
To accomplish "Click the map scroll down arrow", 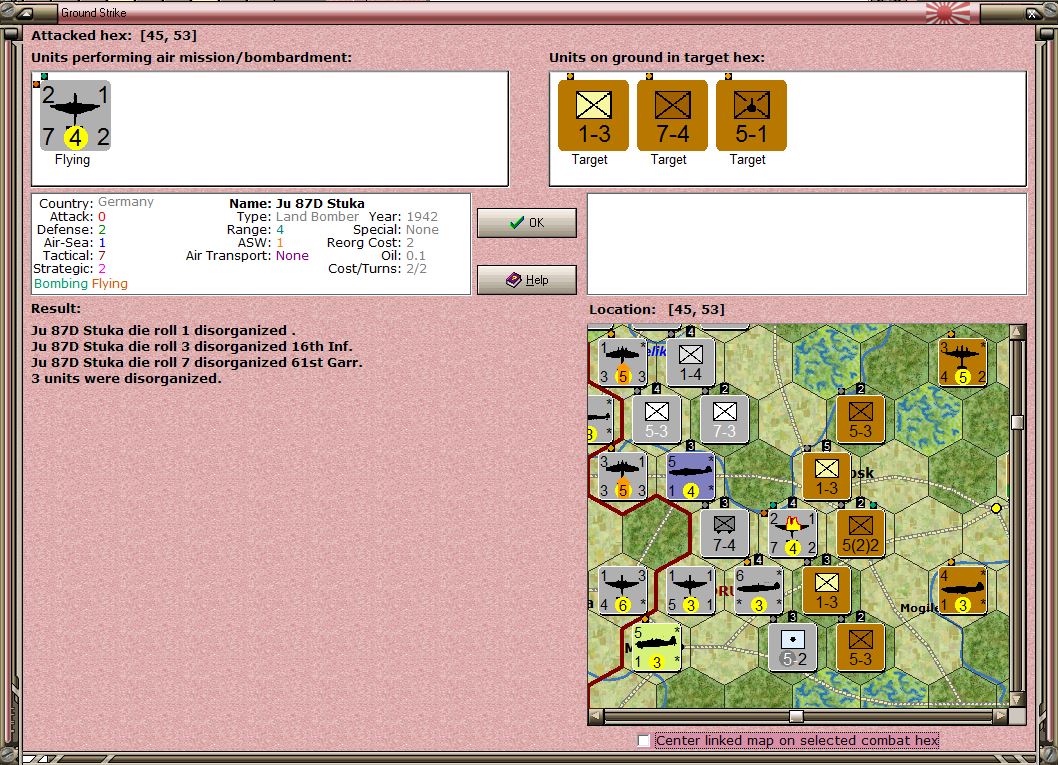I will click(1018, 699).
